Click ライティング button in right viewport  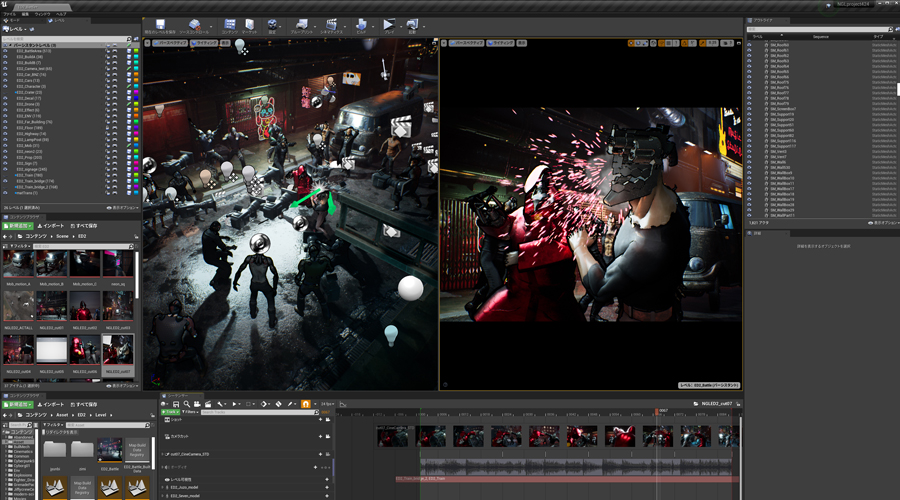click(x=501, y=43)
